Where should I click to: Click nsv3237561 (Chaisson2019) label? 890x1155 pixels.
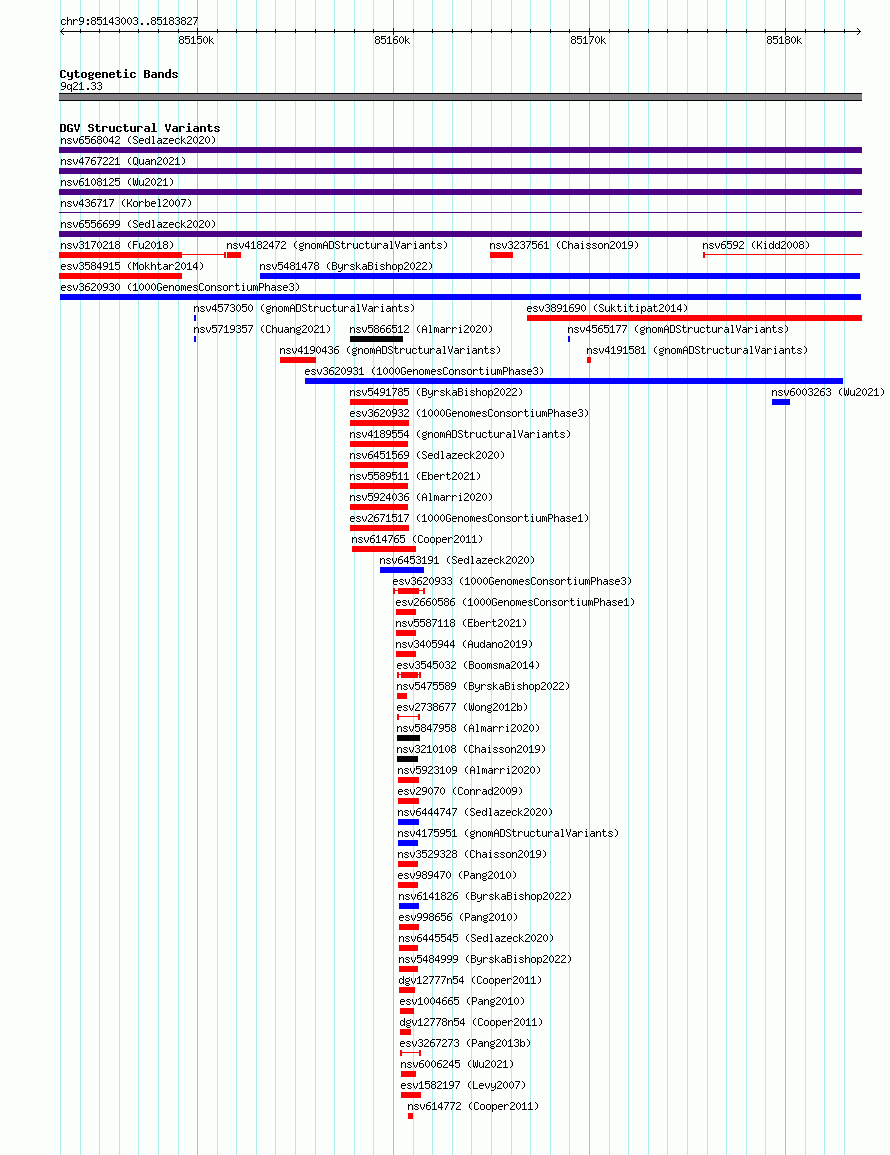point(564,245)
